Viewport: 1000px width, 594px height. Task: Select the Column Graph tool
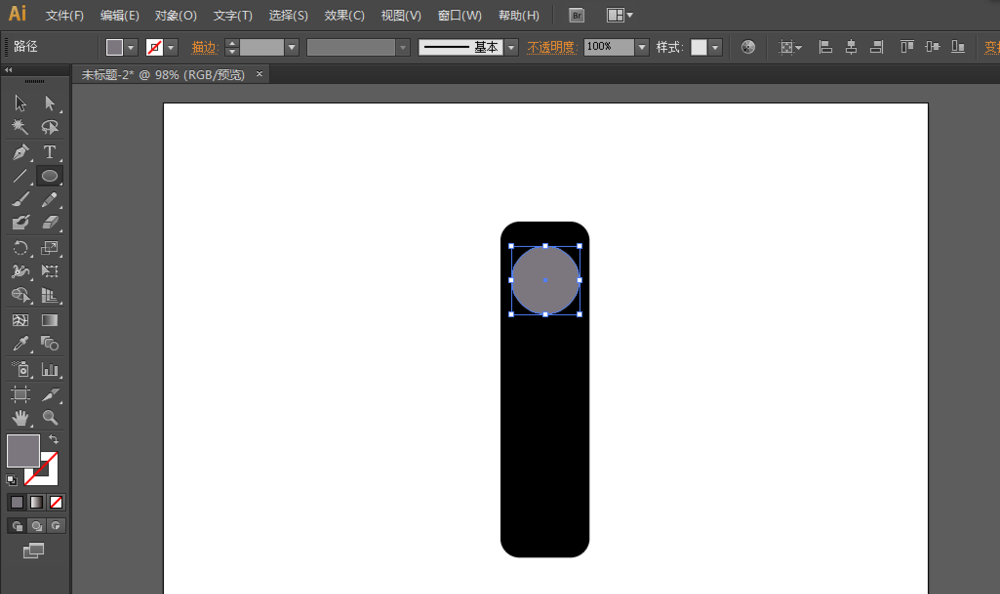pyautogui.click(x=50, y=369)
